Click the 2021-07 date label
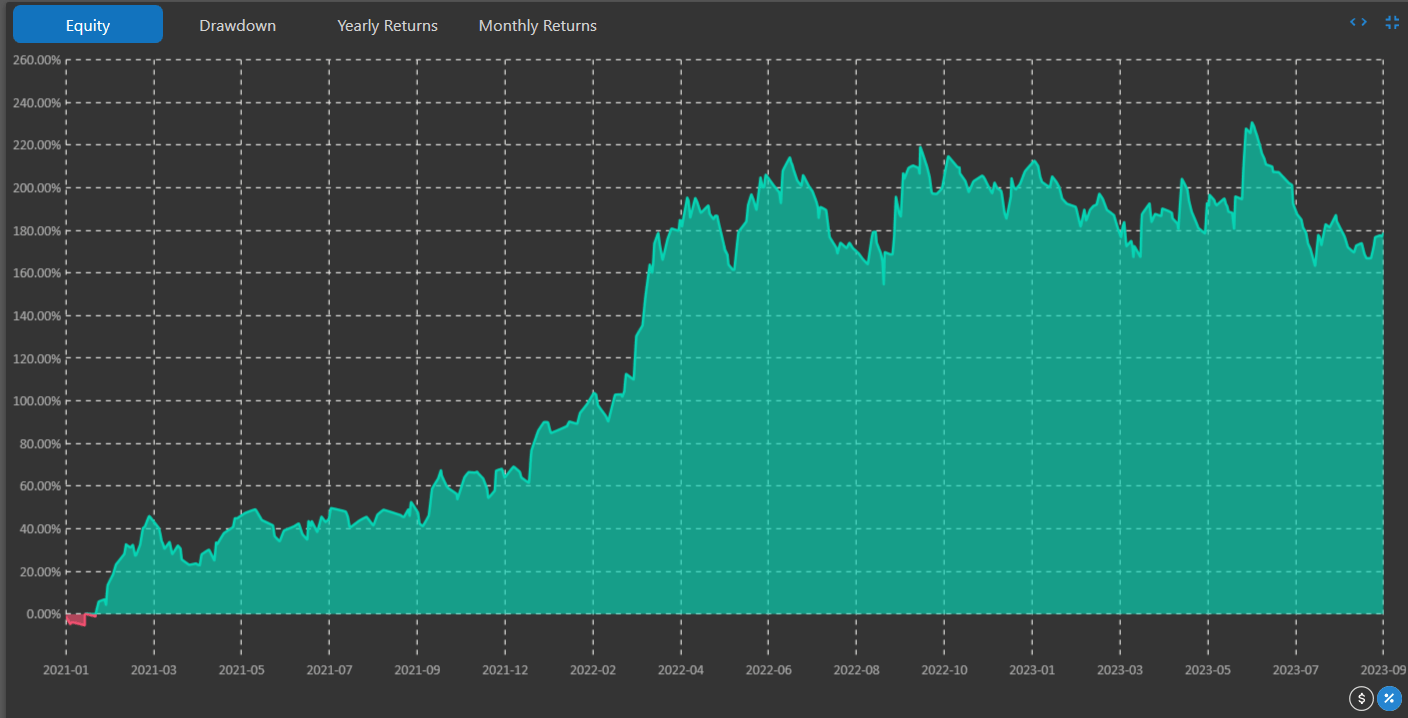The height and width of the screenshot is (718, 1408). (330, 669)
